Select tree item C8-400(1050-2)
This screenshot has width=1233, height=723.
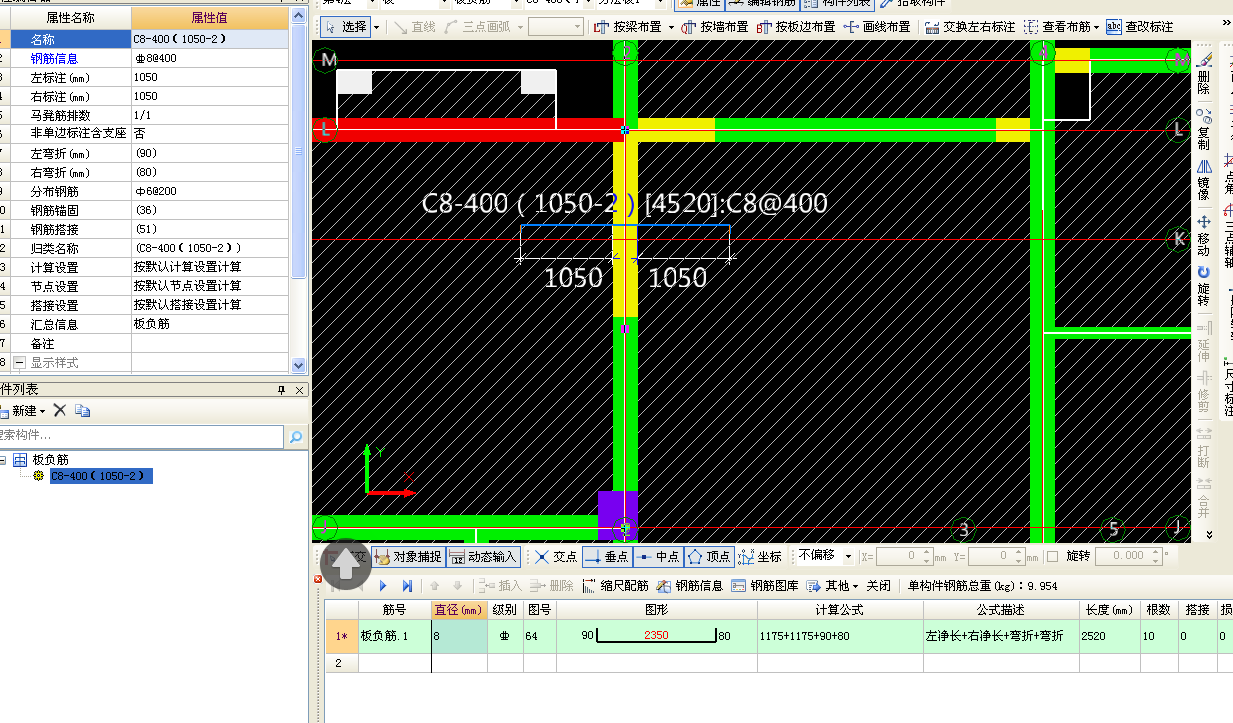[x=101, y=476]
